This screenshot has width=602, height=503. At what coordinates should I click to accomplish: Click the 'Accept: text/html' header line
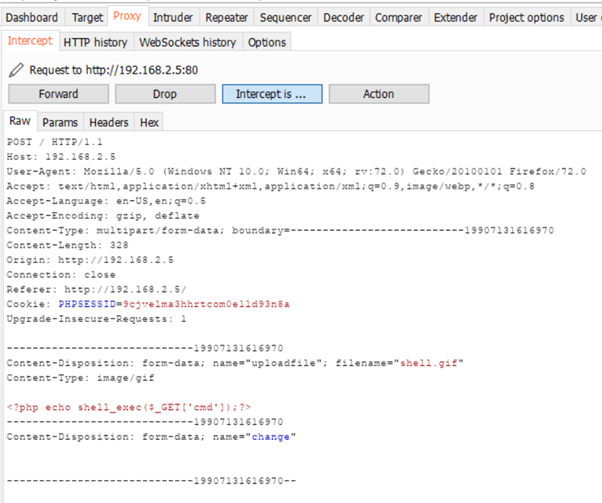pyautogui.click(x=270, y=186)
